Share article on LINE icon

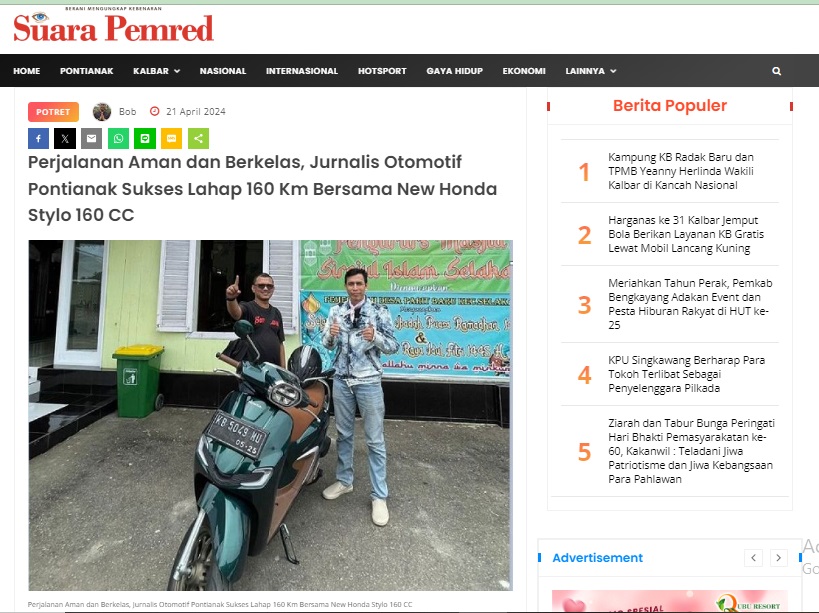coord(145,138)
